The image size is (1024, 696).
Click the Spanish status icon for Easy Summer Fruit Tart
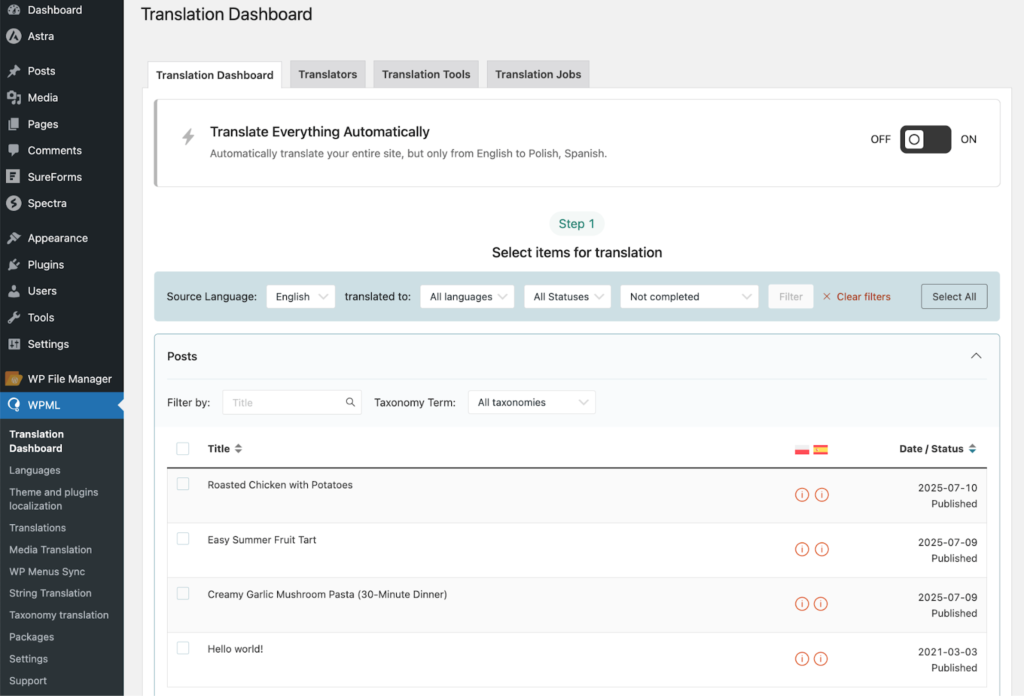tap(822, 549)
